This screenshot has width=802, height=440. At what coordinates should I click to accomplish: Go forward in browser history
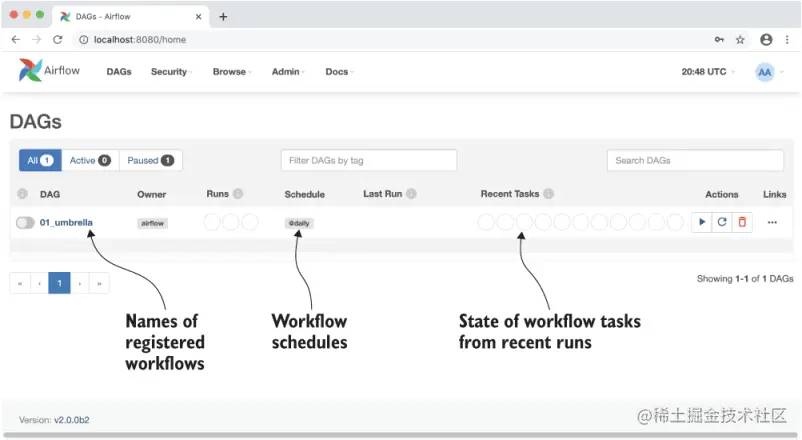click(x=36, y=39)
